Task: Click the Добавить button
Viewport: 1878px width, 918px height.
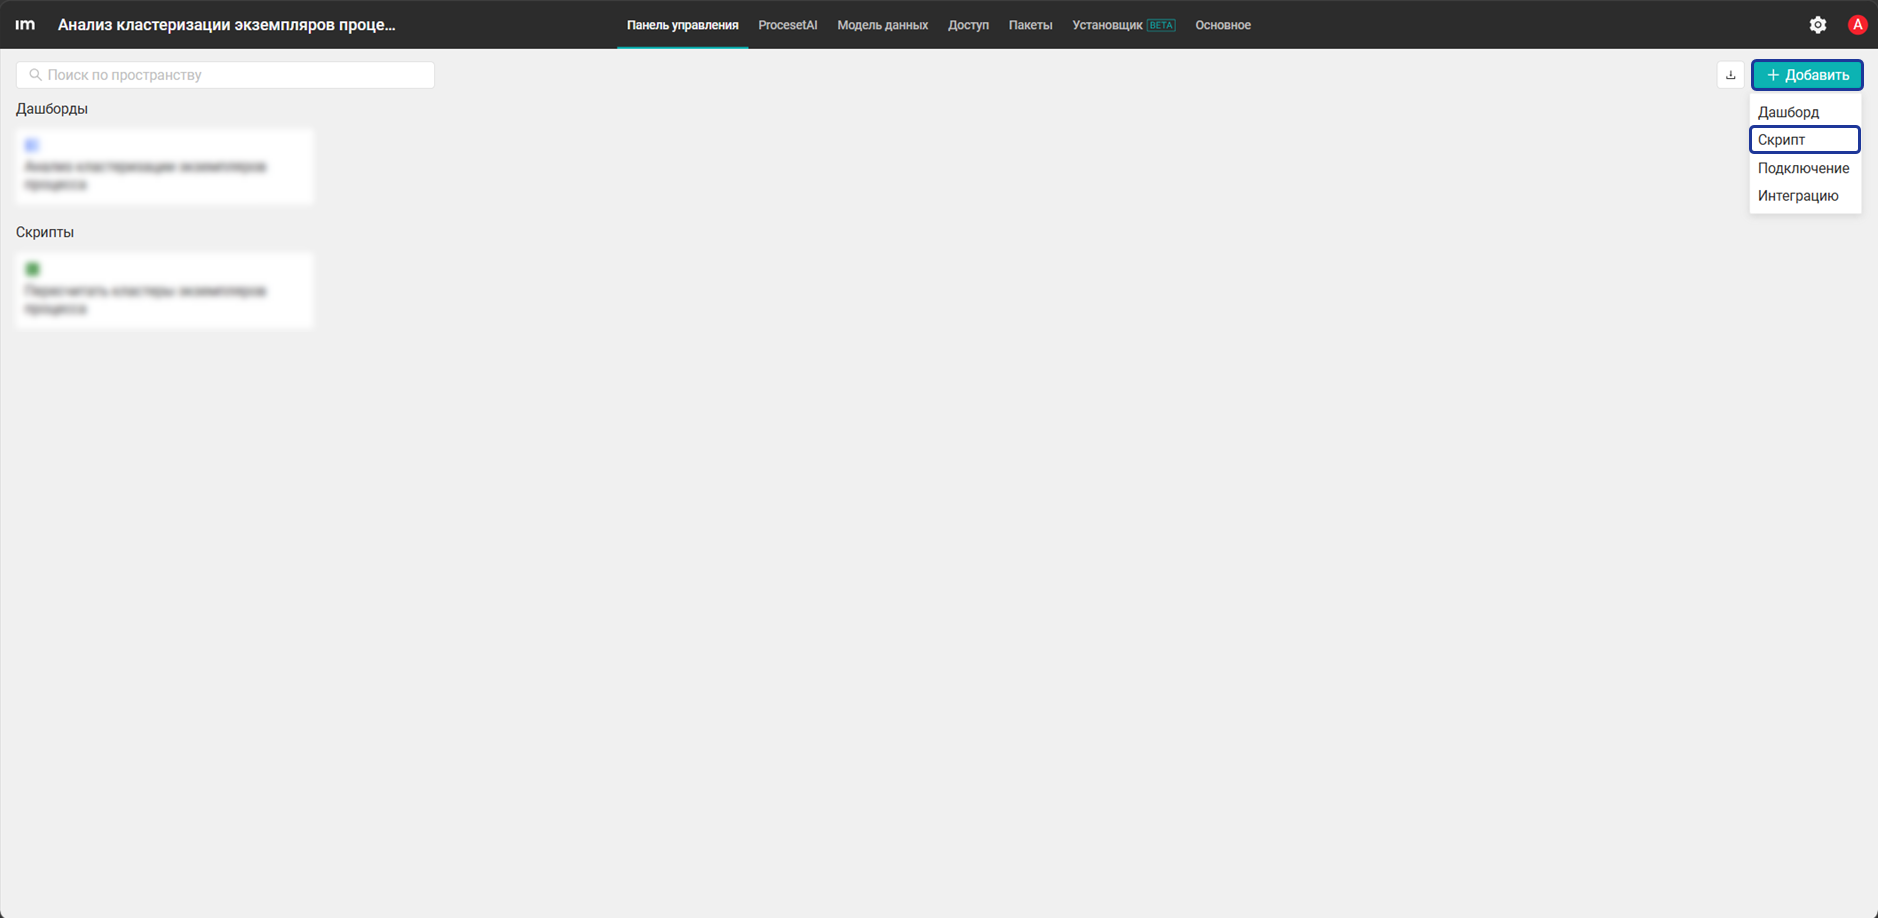Action: (1807, 75)
